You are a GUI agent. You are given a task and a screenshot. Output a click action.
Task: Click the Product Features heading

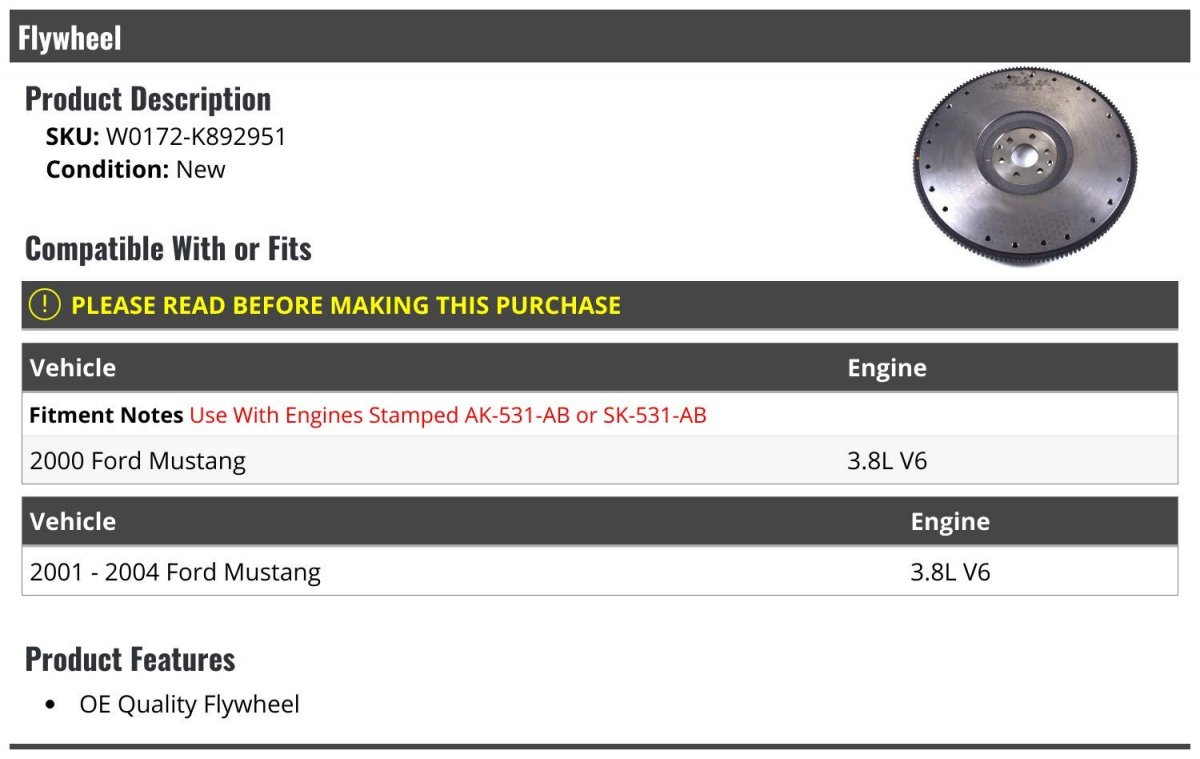130,660
